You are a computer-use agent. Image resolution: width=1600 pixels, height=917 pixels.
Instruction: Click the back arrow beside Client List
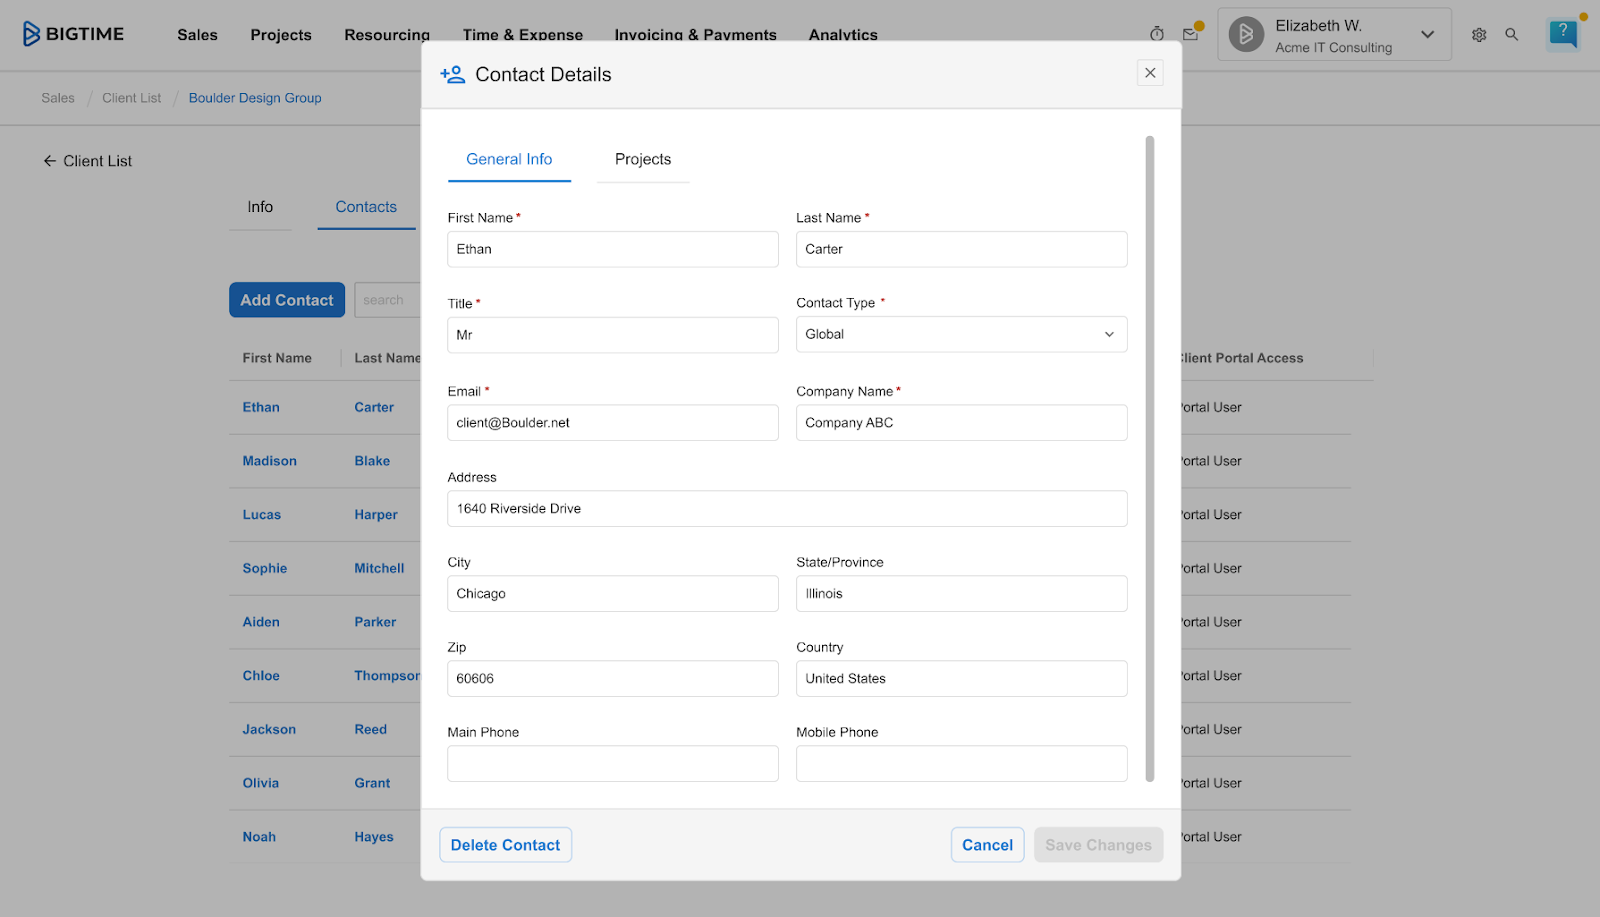pos(48,160)
